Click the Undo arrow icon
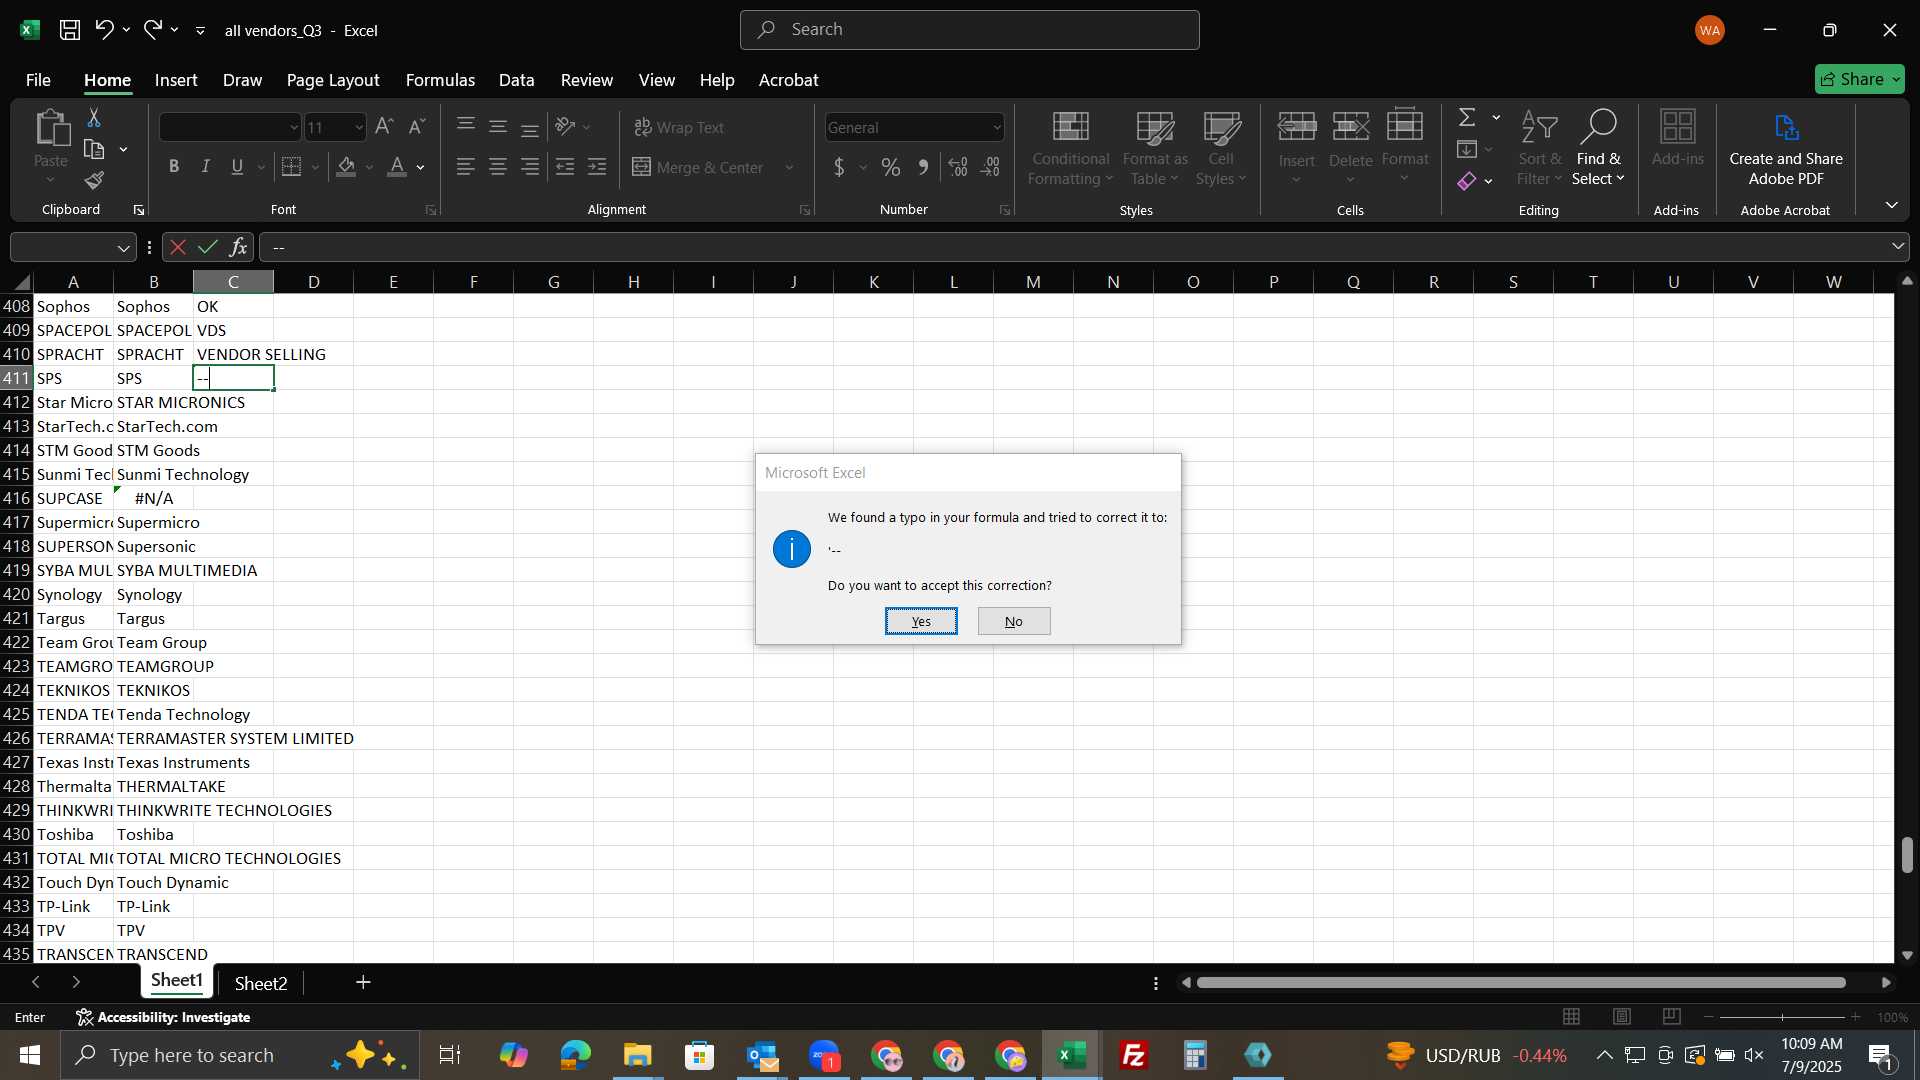This screenshot has width=1920, height=1080. pyautogui.click(x=104, y=30)
